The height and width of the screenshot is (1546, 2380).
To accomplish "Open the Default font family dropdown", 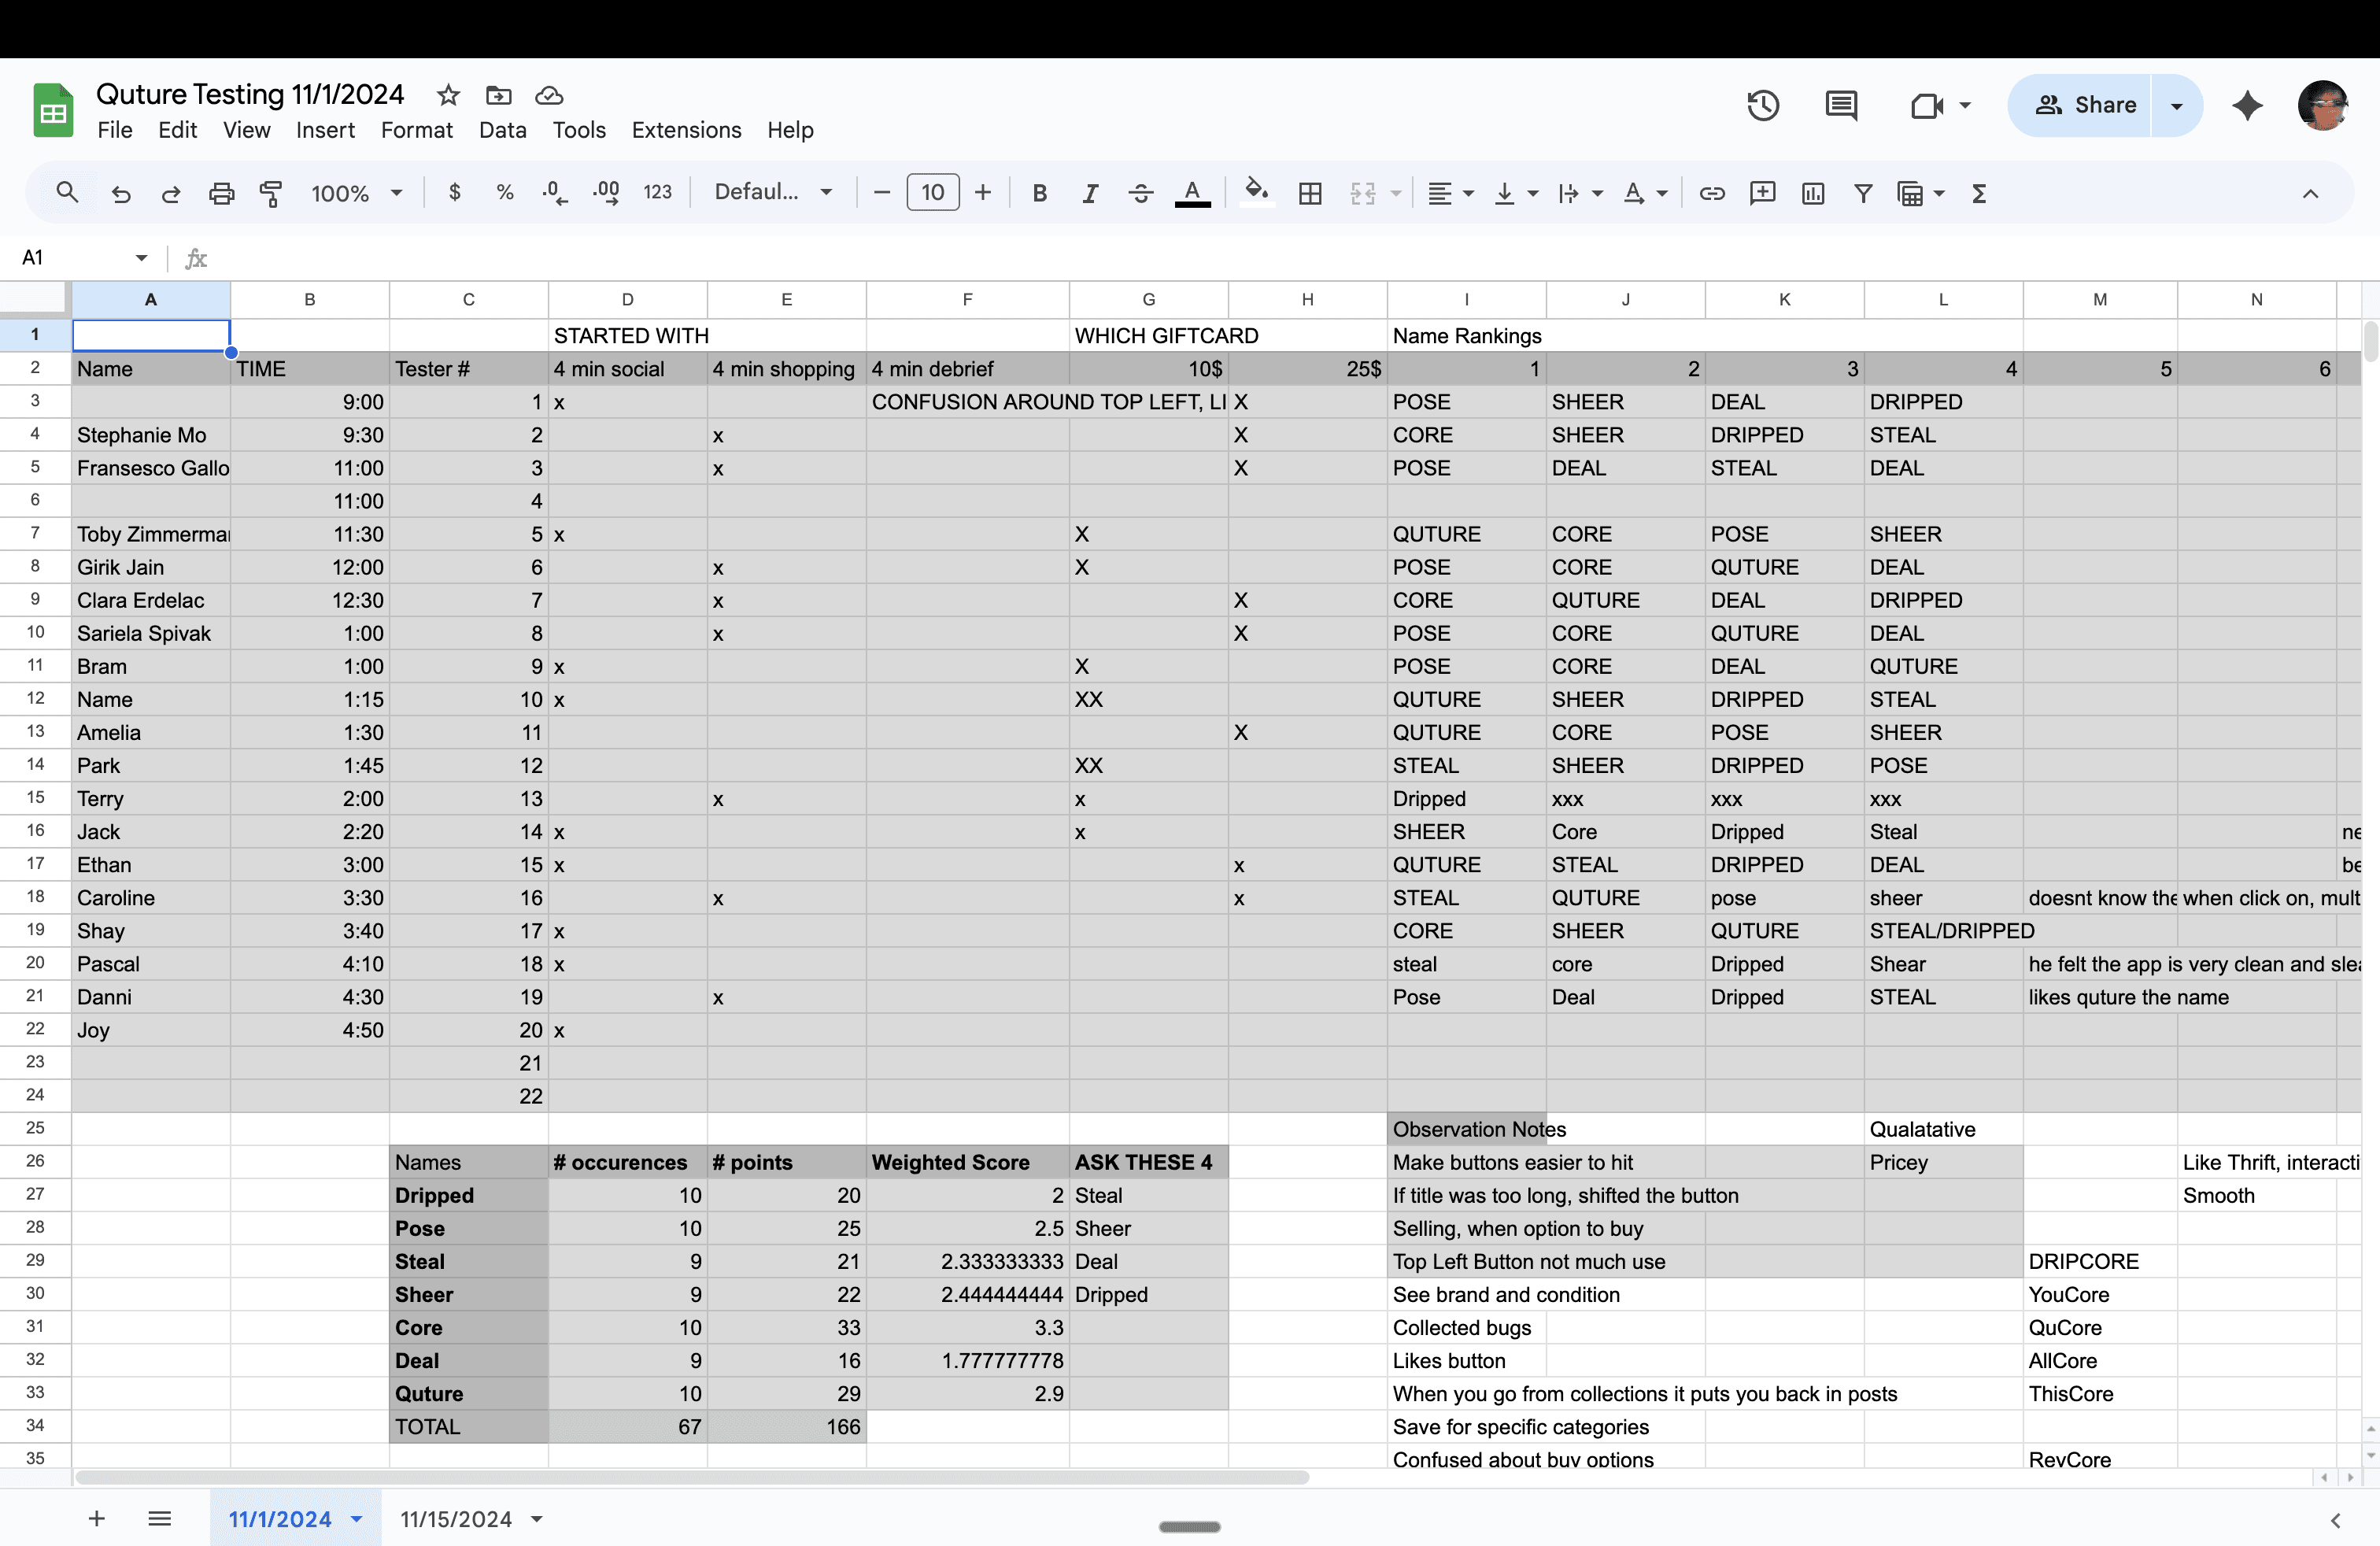I will click(773, 193).
